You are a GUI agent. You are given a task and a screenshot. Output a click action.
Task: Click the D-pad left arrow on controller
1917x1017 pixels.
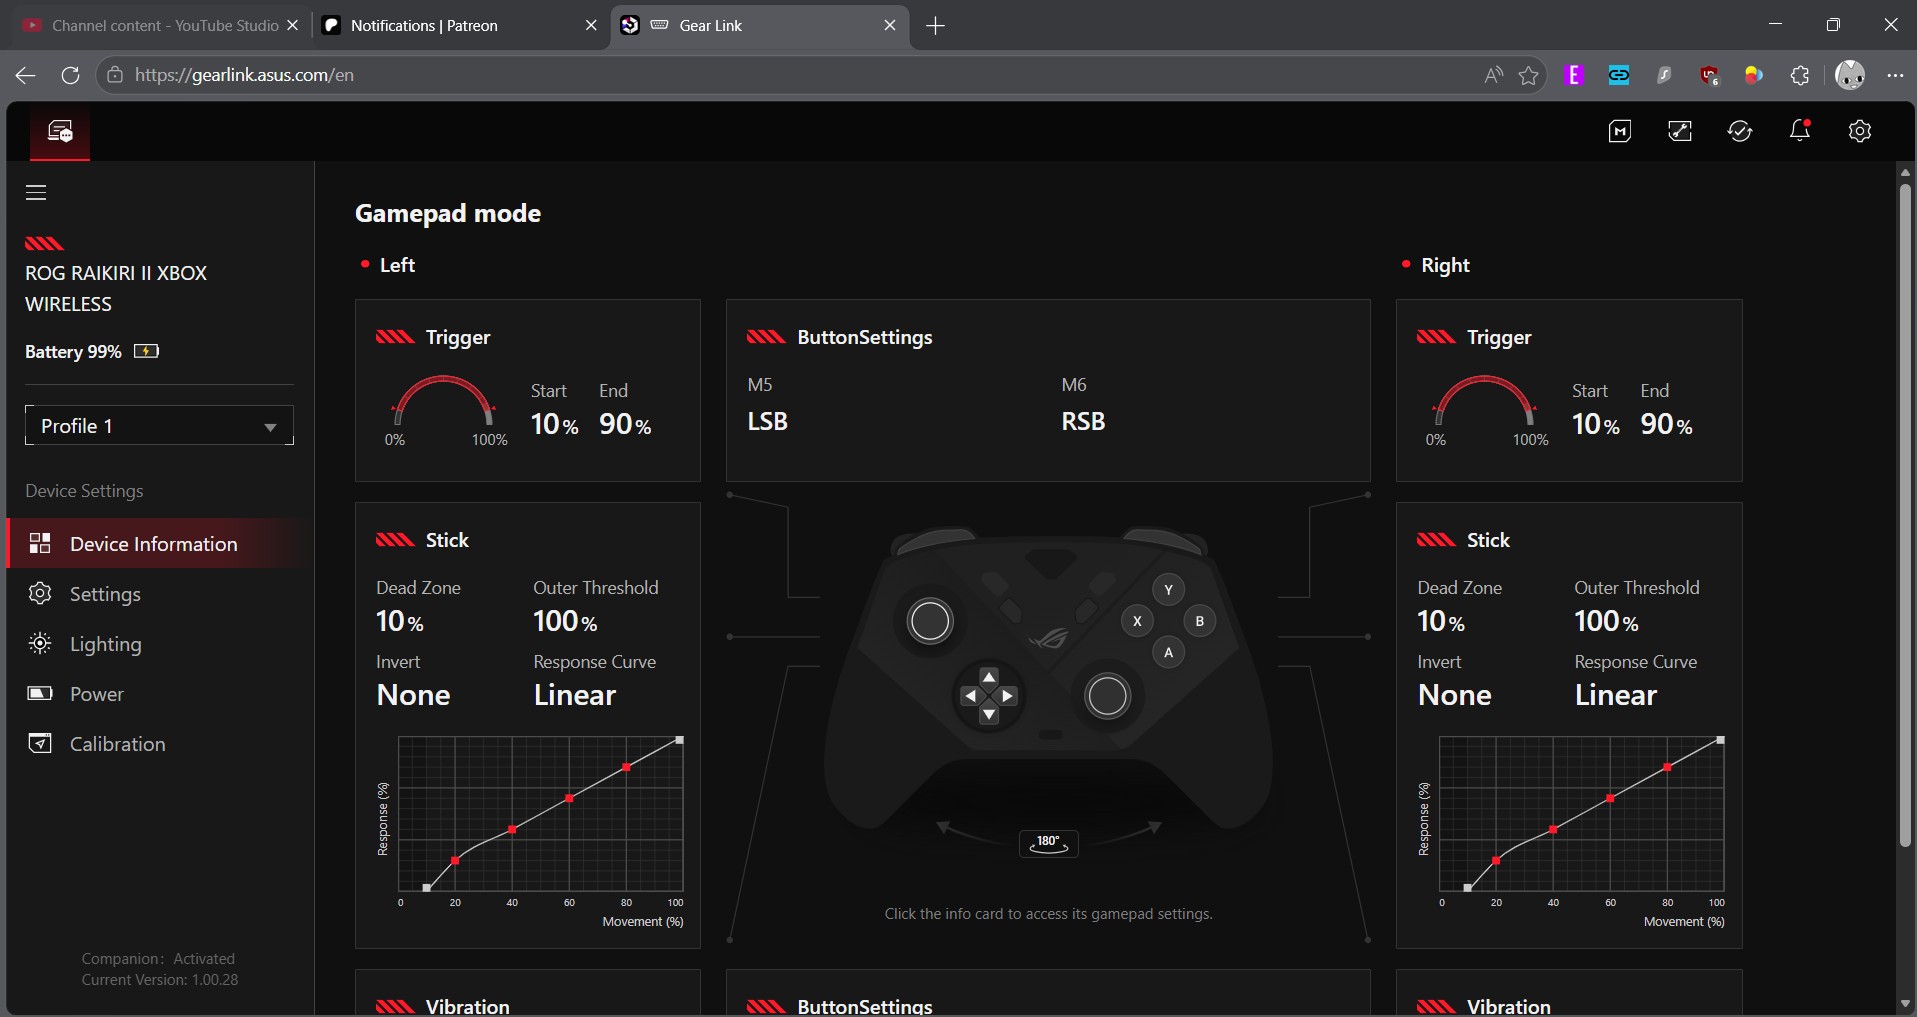coord(970,696)
